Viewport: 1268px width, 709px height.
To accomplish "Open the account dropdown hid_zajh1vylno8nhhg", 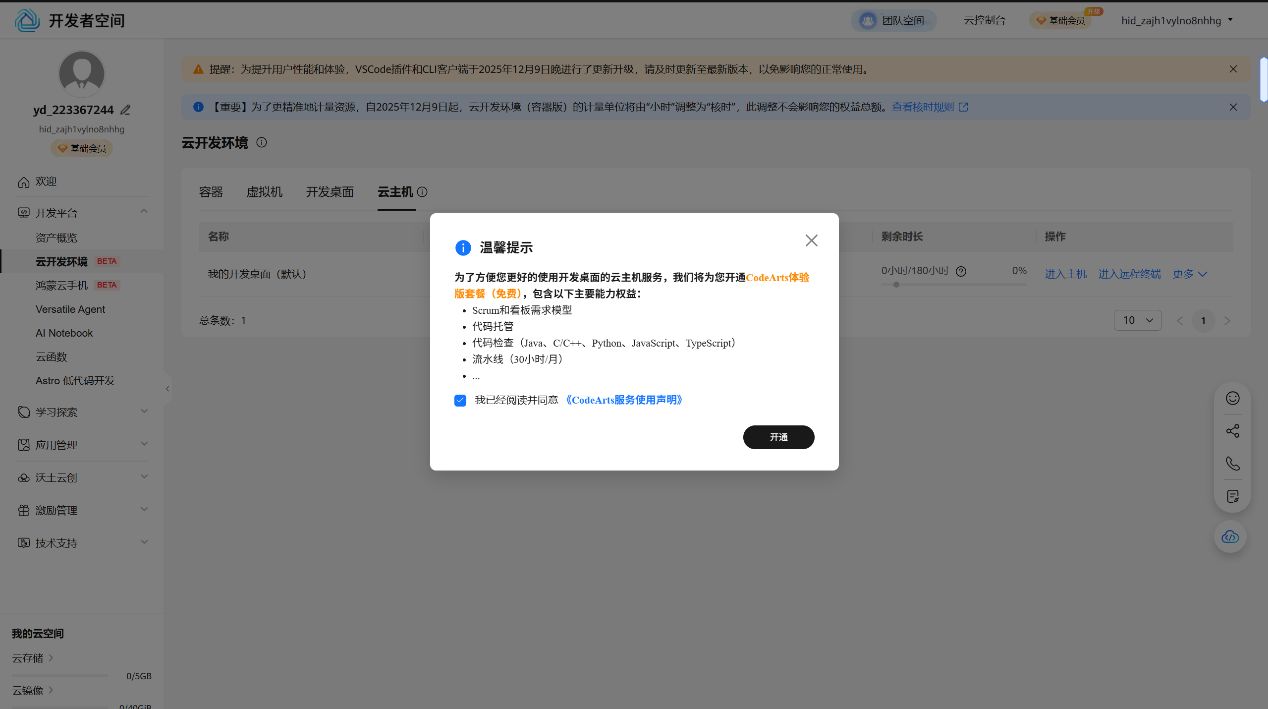I will point(1177,20).
